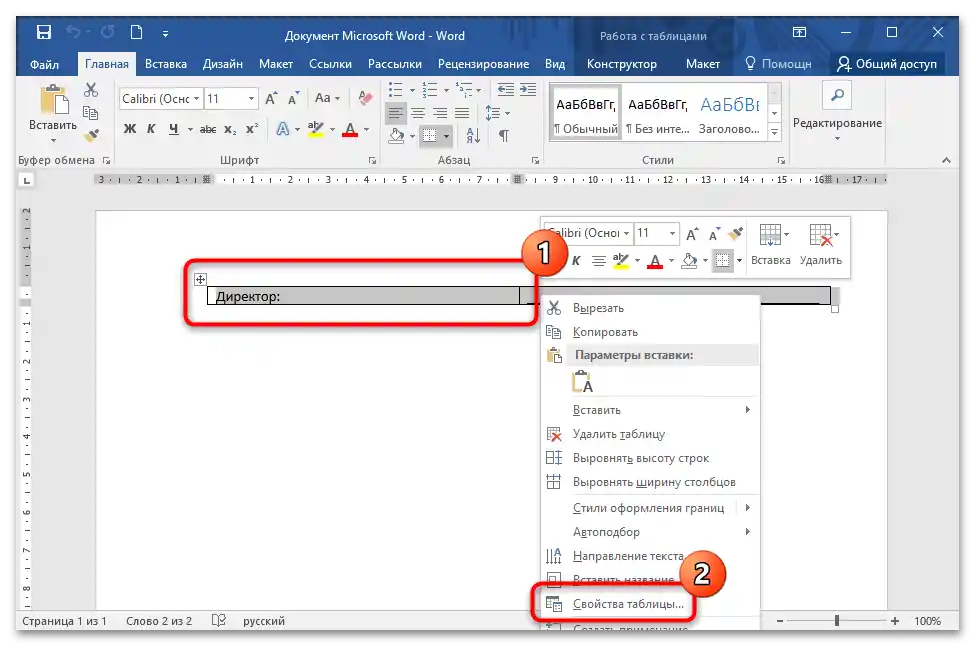Increase font size in ribbon Font group
This screenshot has height=646, width=975.
pyautogui.click(x=272, y=98)
